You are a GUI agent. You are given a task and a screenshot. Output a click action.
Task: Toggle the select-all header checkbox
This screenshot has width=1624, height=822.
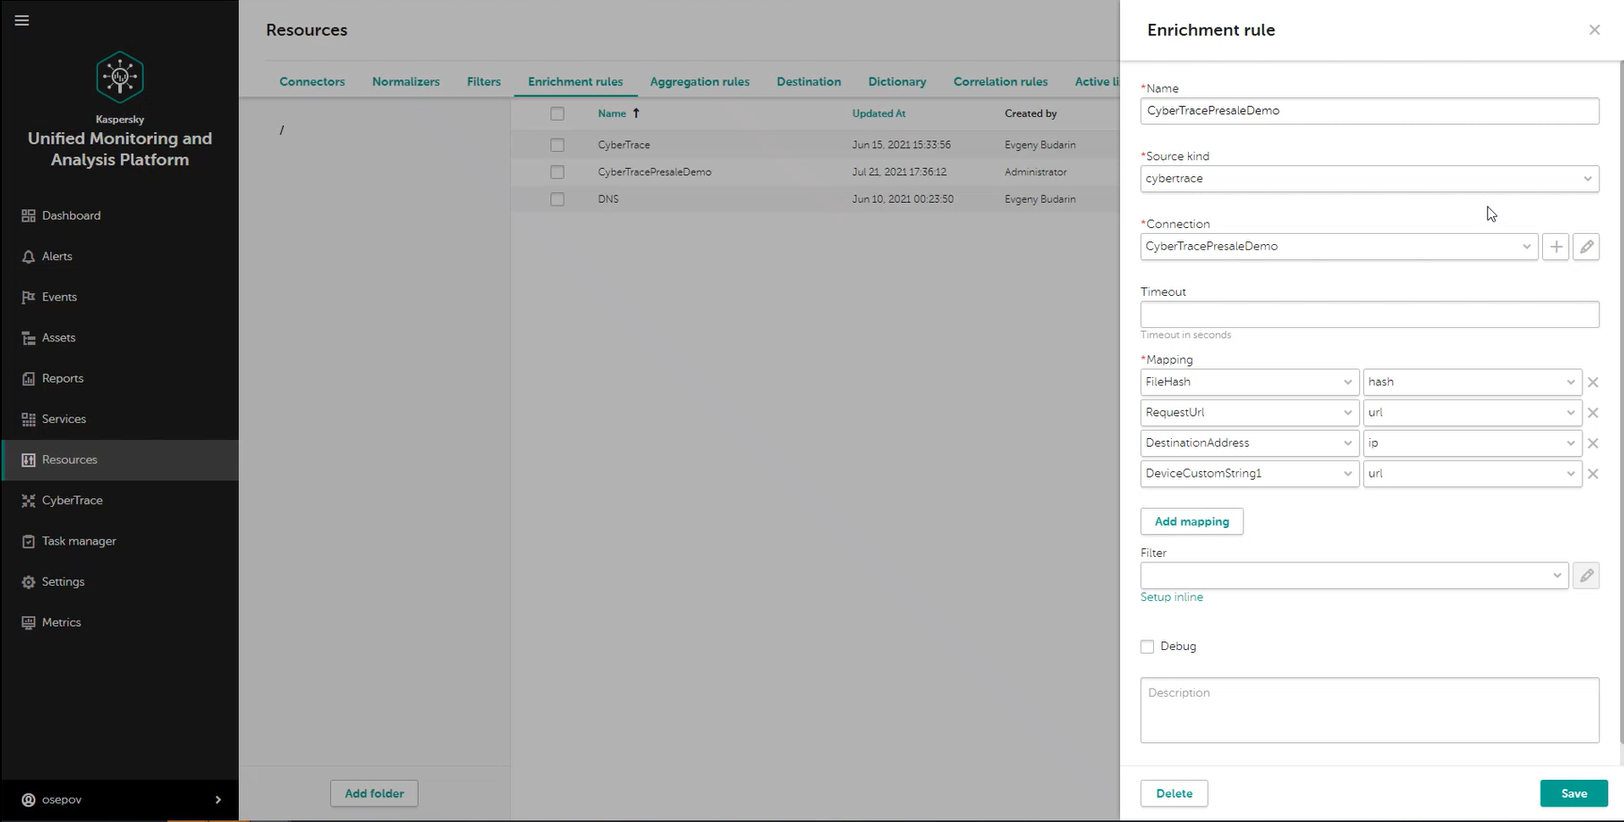(x=557, y=114)
